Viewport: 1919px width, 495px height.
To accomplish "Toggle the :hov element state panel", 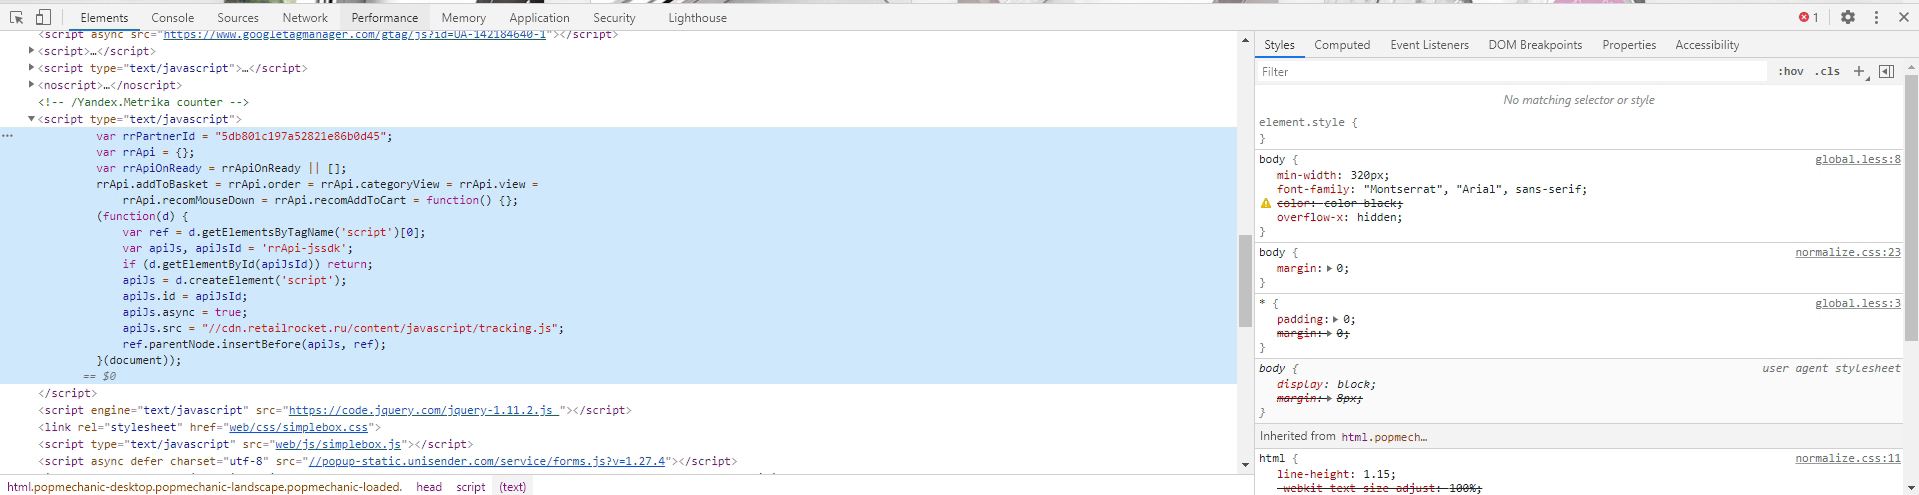I will click(x=1790, y=71).
